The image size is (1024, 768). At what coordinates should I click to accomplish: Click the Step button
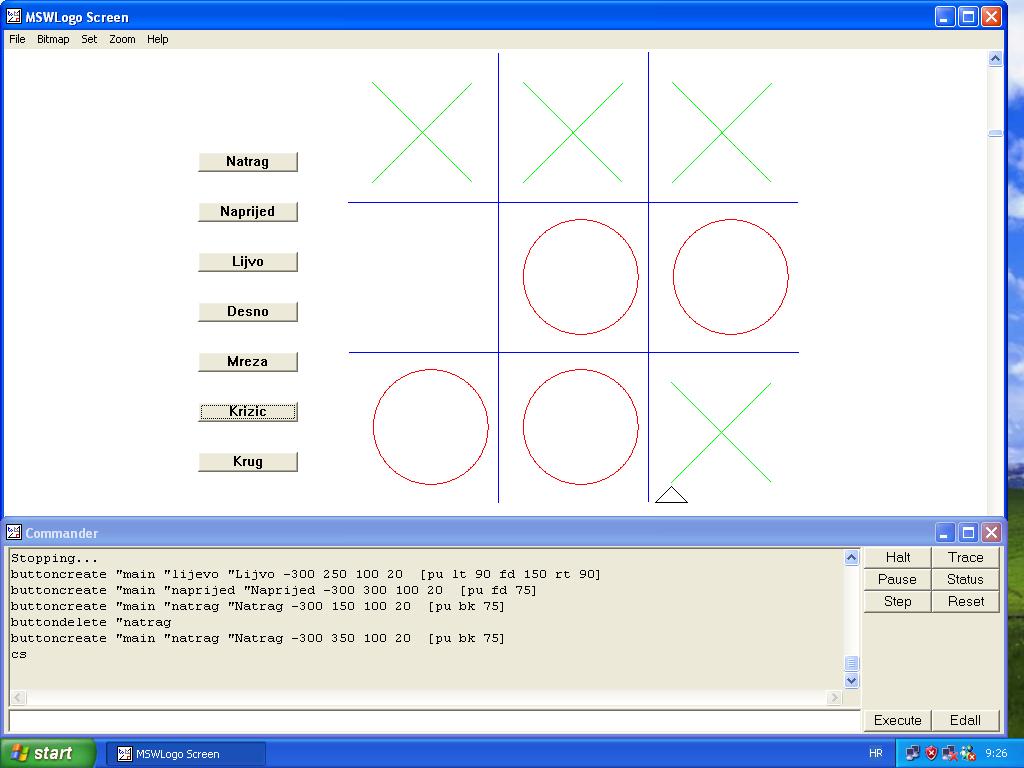click(897, 601)
